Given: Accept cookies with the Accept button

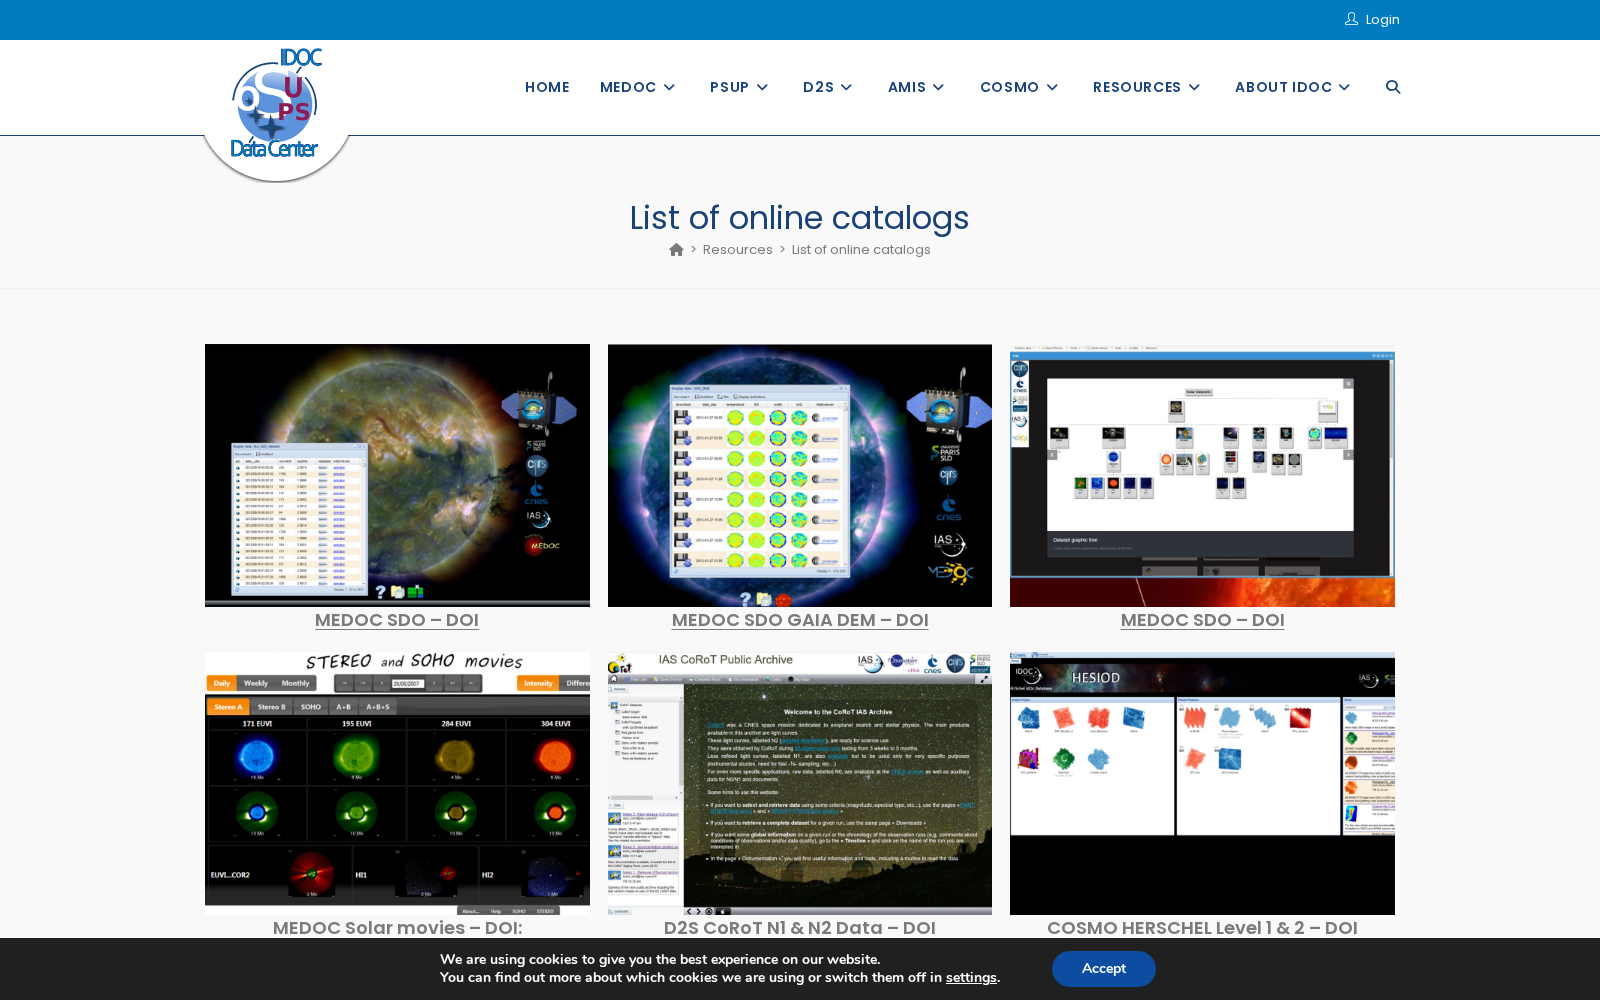Looking at the screenshot, I should click(x=1104, y=969).
